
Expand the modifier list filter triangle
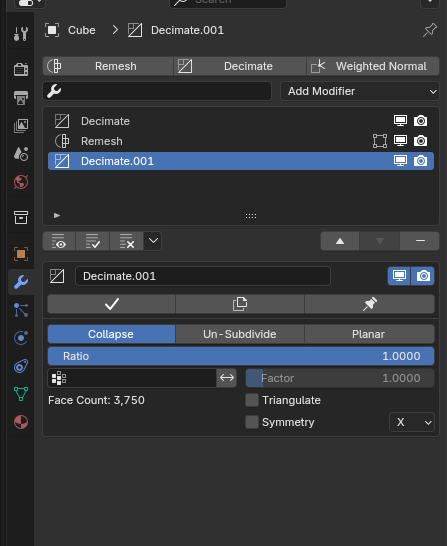[57, 216]
